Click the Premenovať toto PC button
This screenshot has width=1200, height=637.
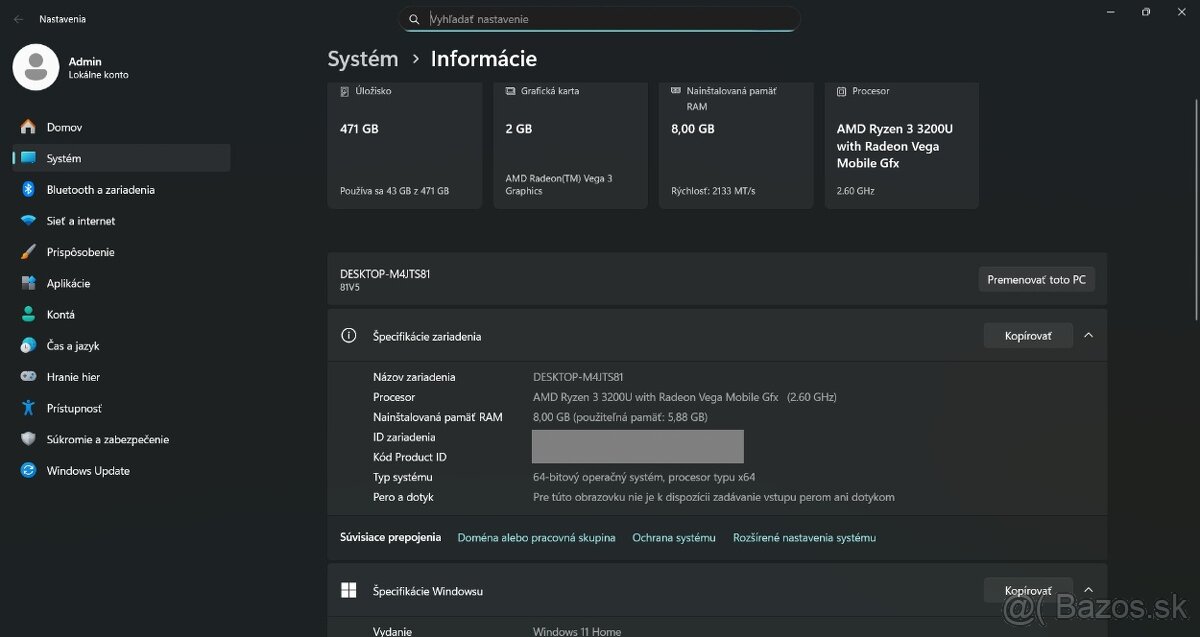click(1036, 279)
